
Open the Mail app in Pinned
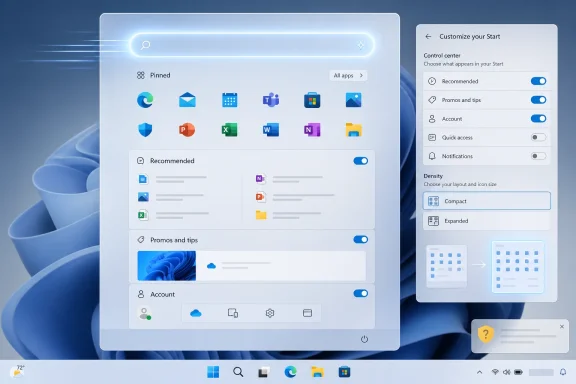(187, 100)
